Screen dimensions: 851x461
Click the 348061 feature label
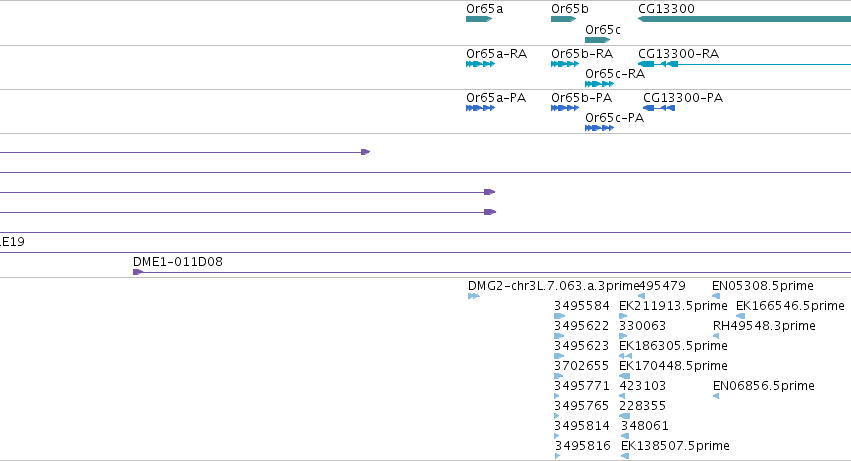pos(645,426)
